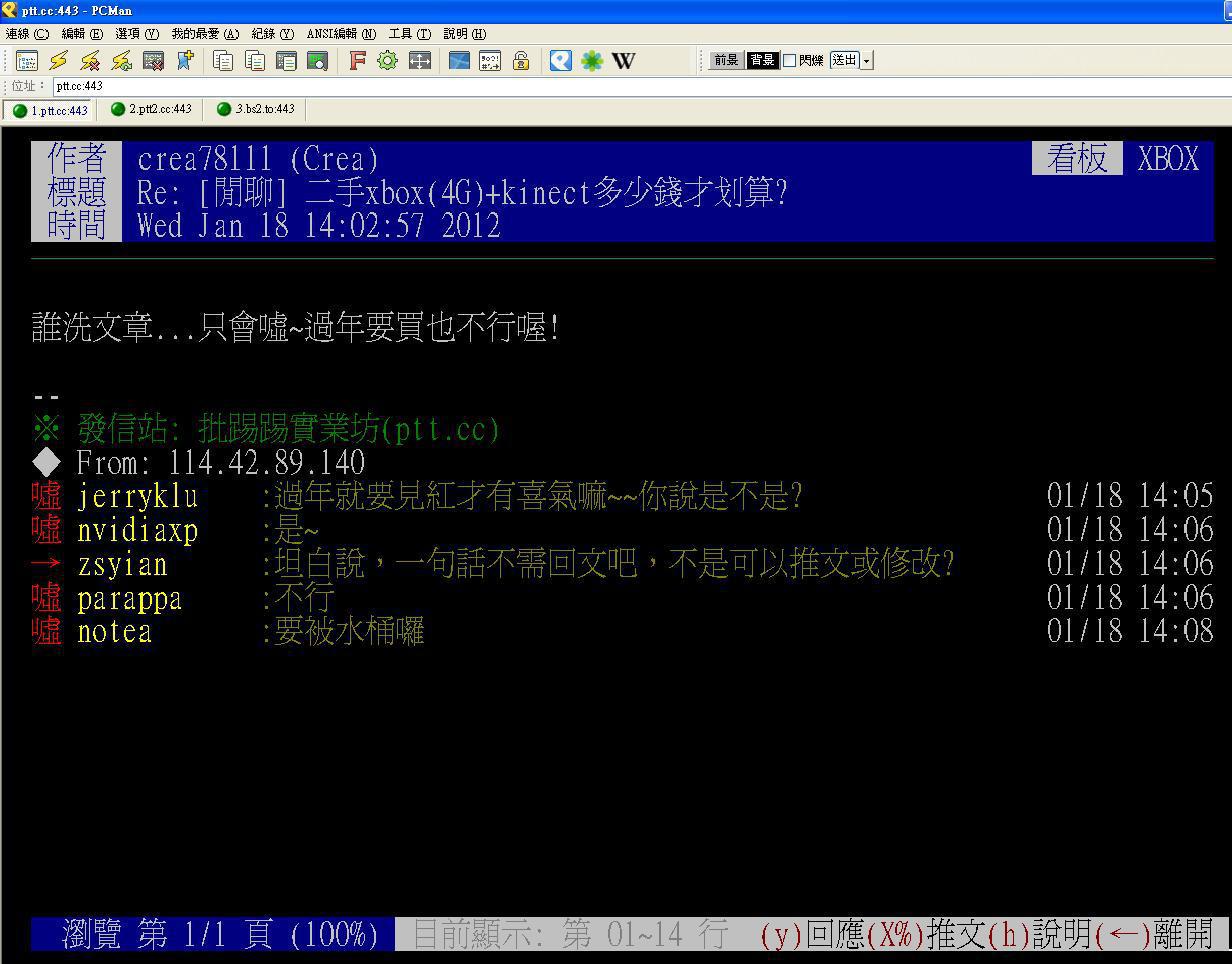Click the paste toolbar icon
Image resolution: width=1232 pixels, height=964 pixels.
[255, 61]
